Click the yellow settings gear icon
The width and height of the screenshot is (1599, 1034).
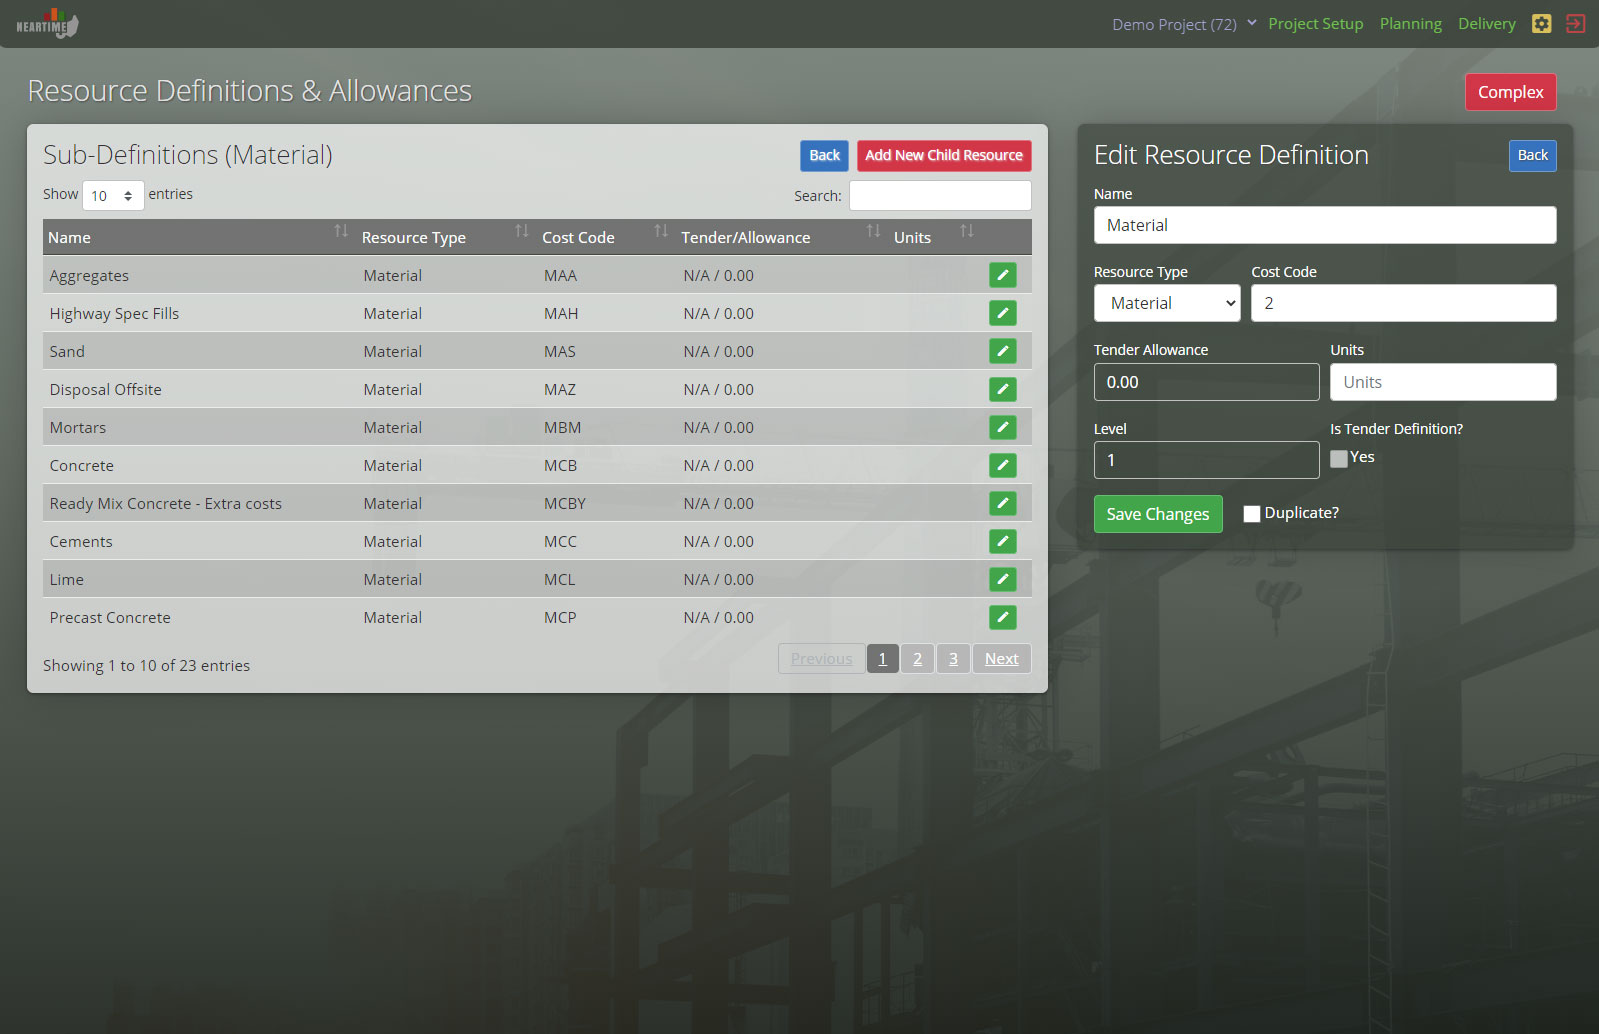(x=1541, y=24)
